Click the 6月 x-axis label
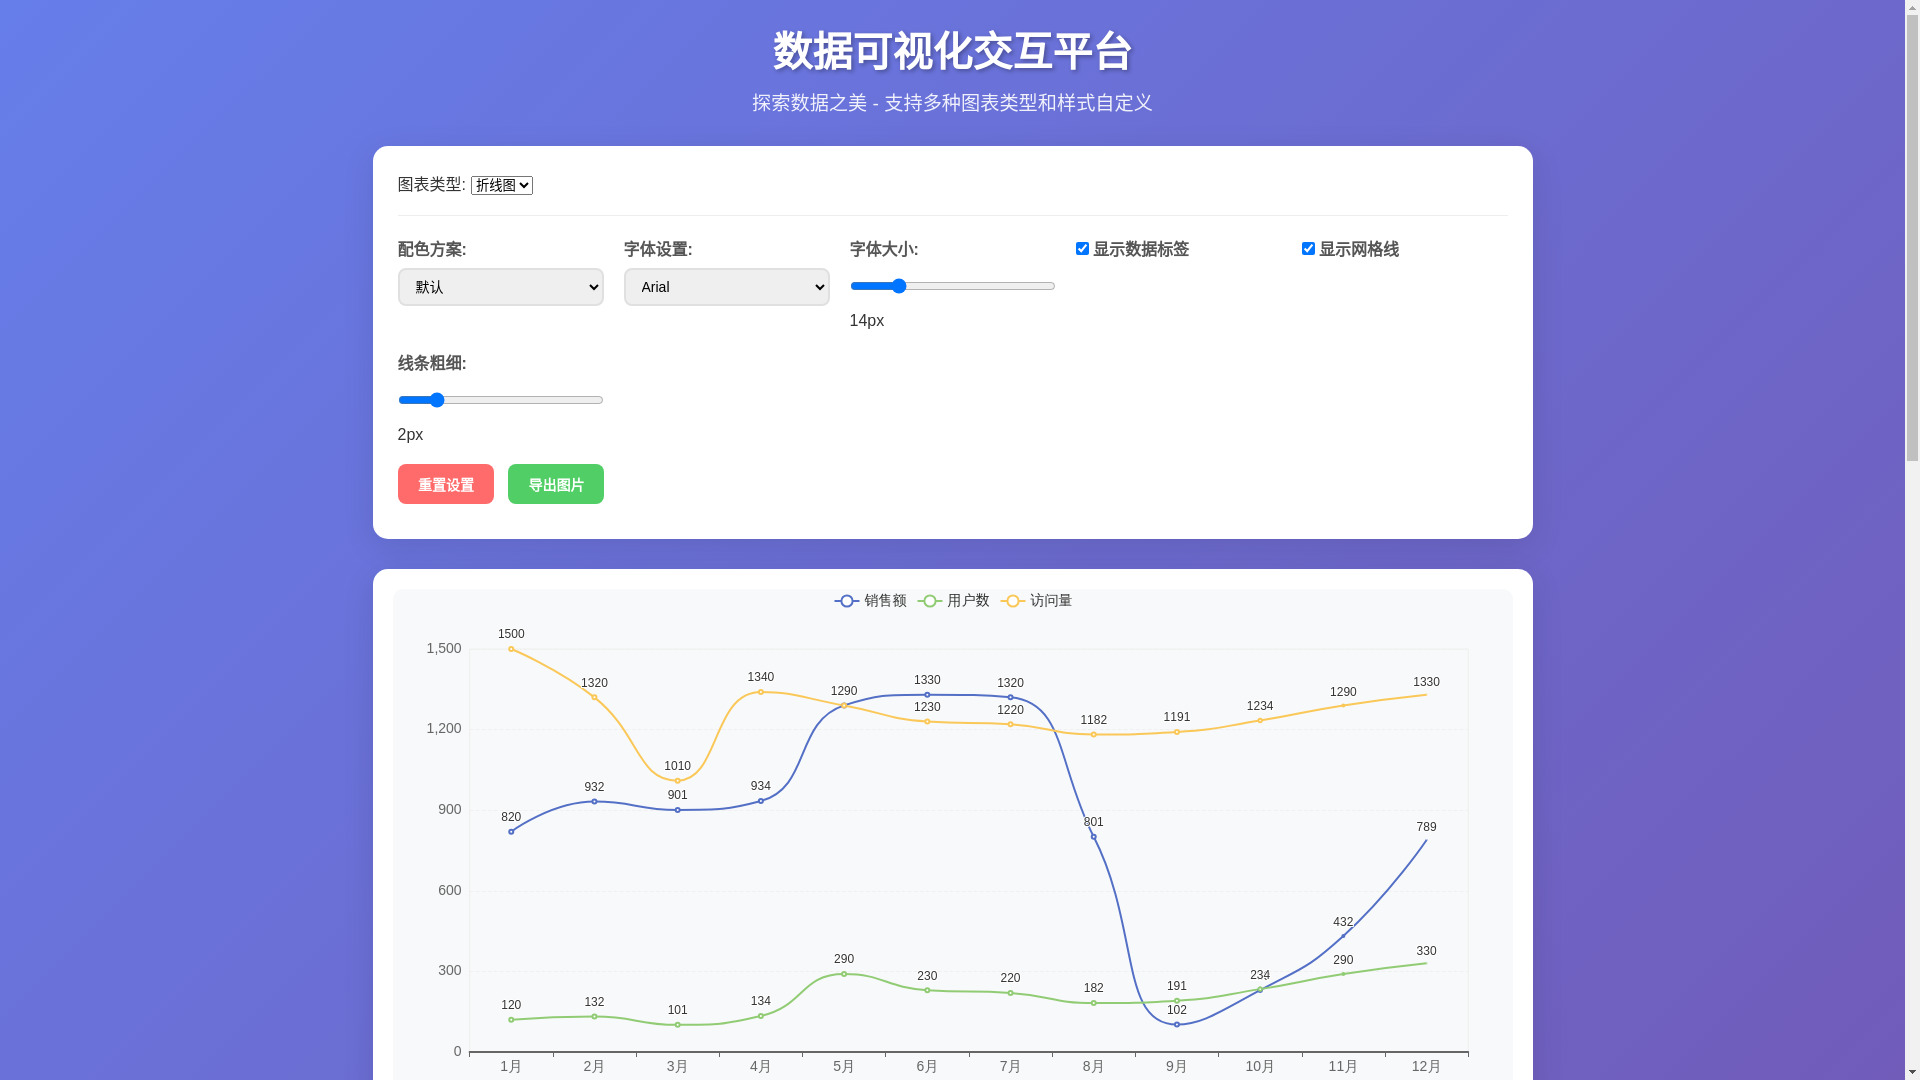This screenshot has width=1920, height=1080. click(927, 1067)
